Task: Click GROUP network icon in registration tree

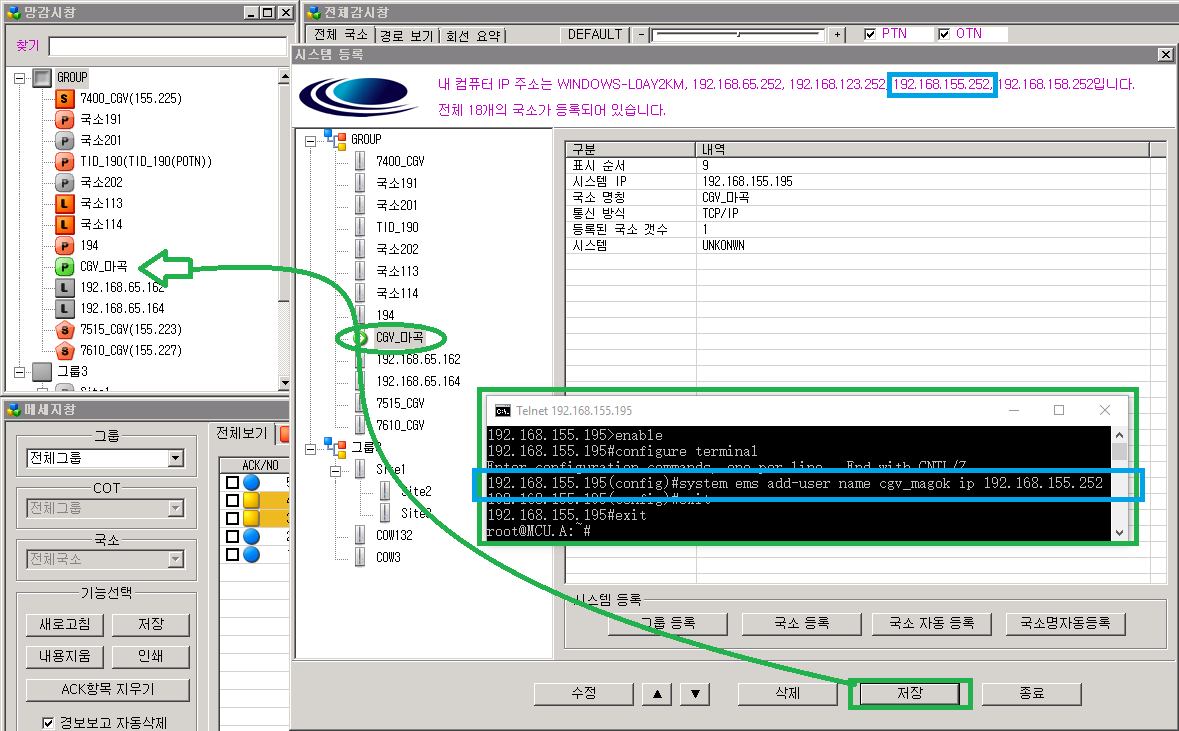Action: (x=335, y=139)
